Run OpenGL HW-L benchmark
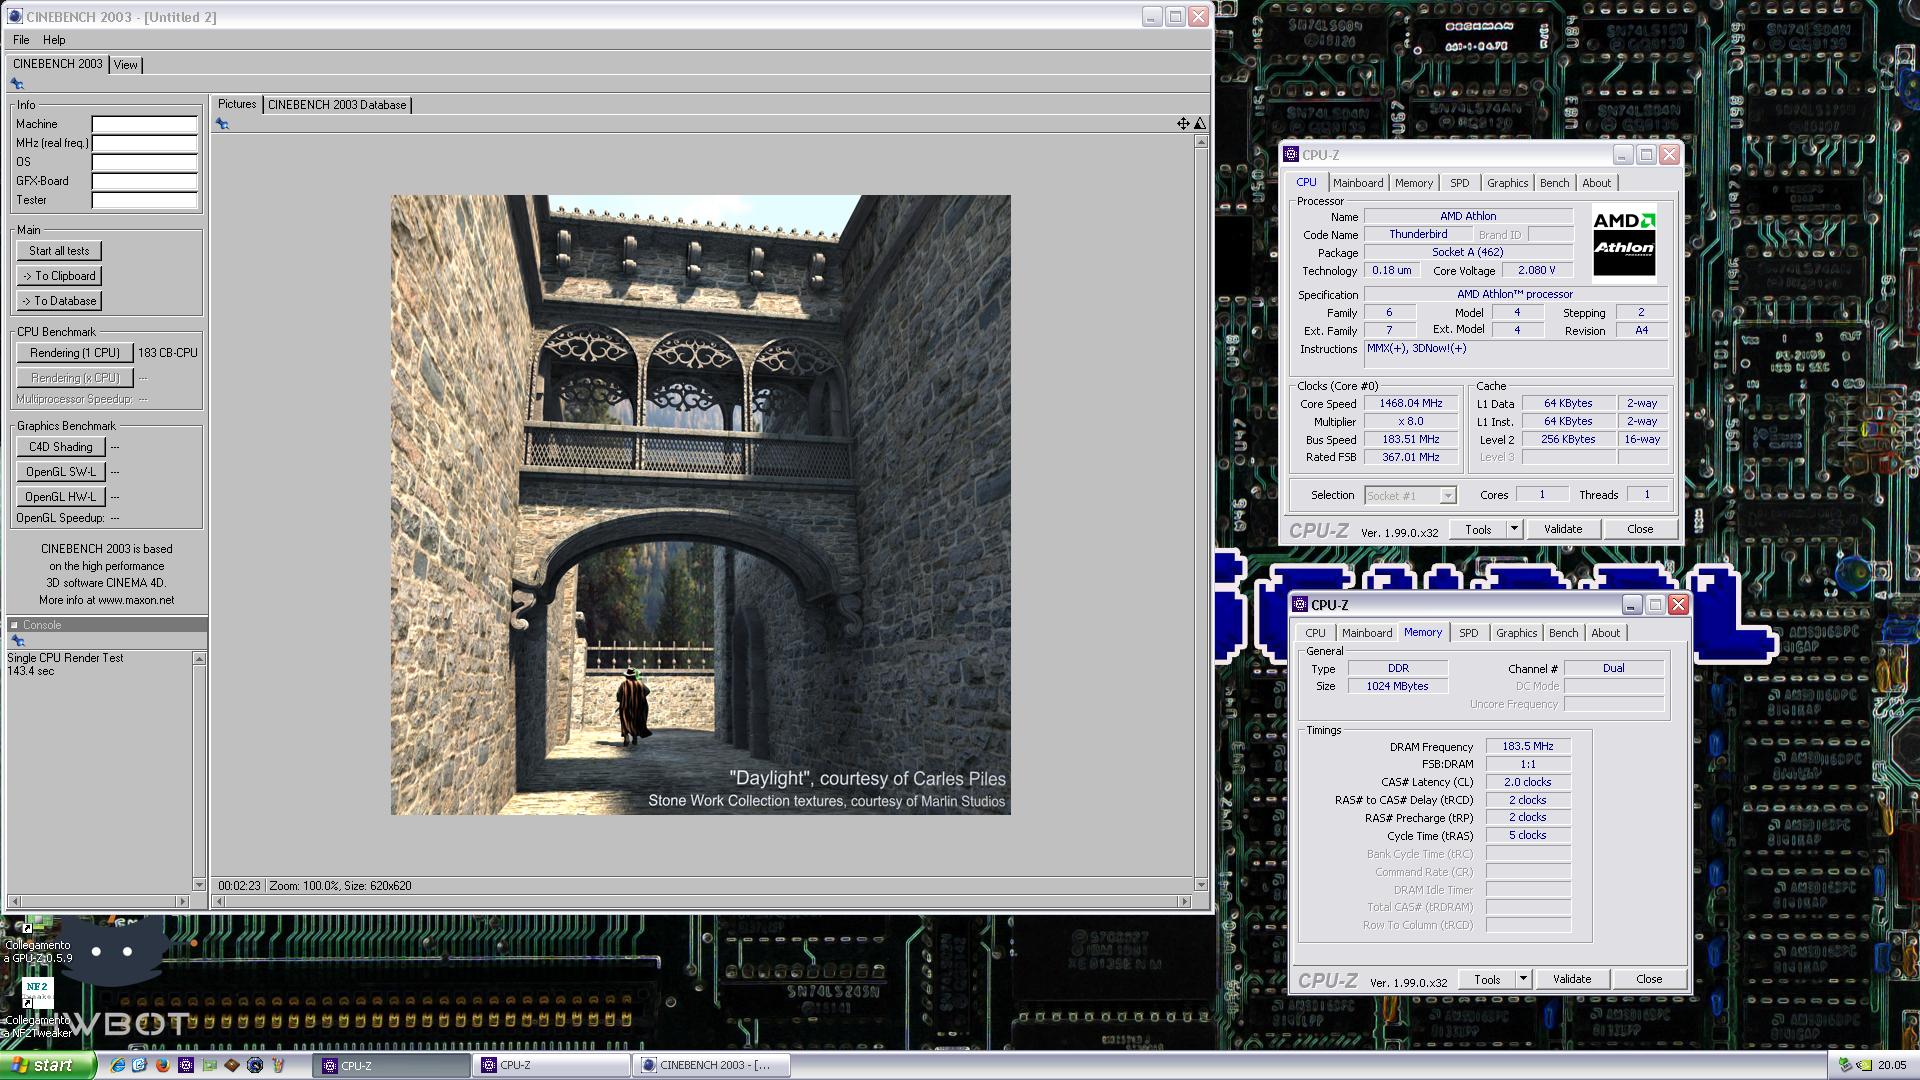This screenshot has width=1920, height=1080. click(60, 497)
